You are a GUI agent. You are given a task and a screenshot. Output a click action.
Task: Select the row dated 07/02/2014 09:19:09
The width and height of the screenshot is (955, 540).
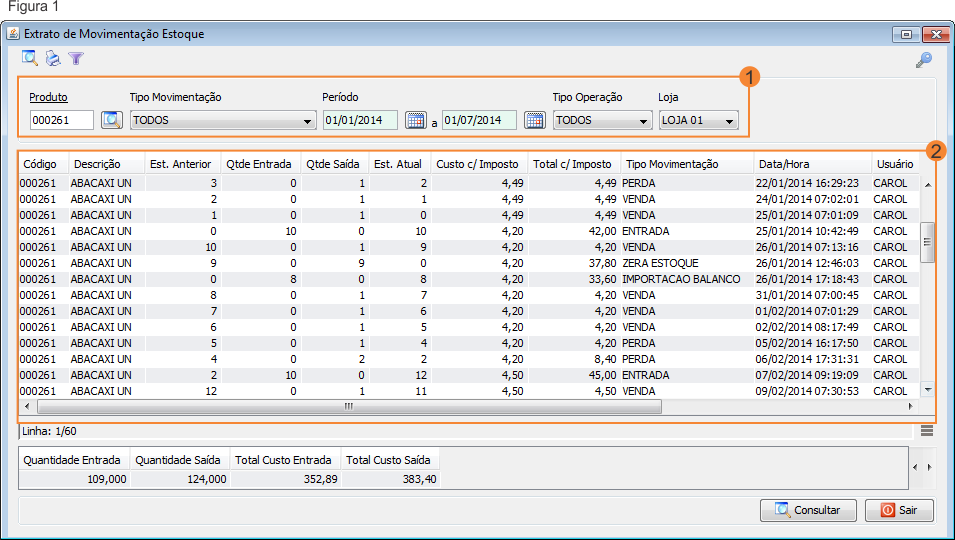(x=469, y=375)
